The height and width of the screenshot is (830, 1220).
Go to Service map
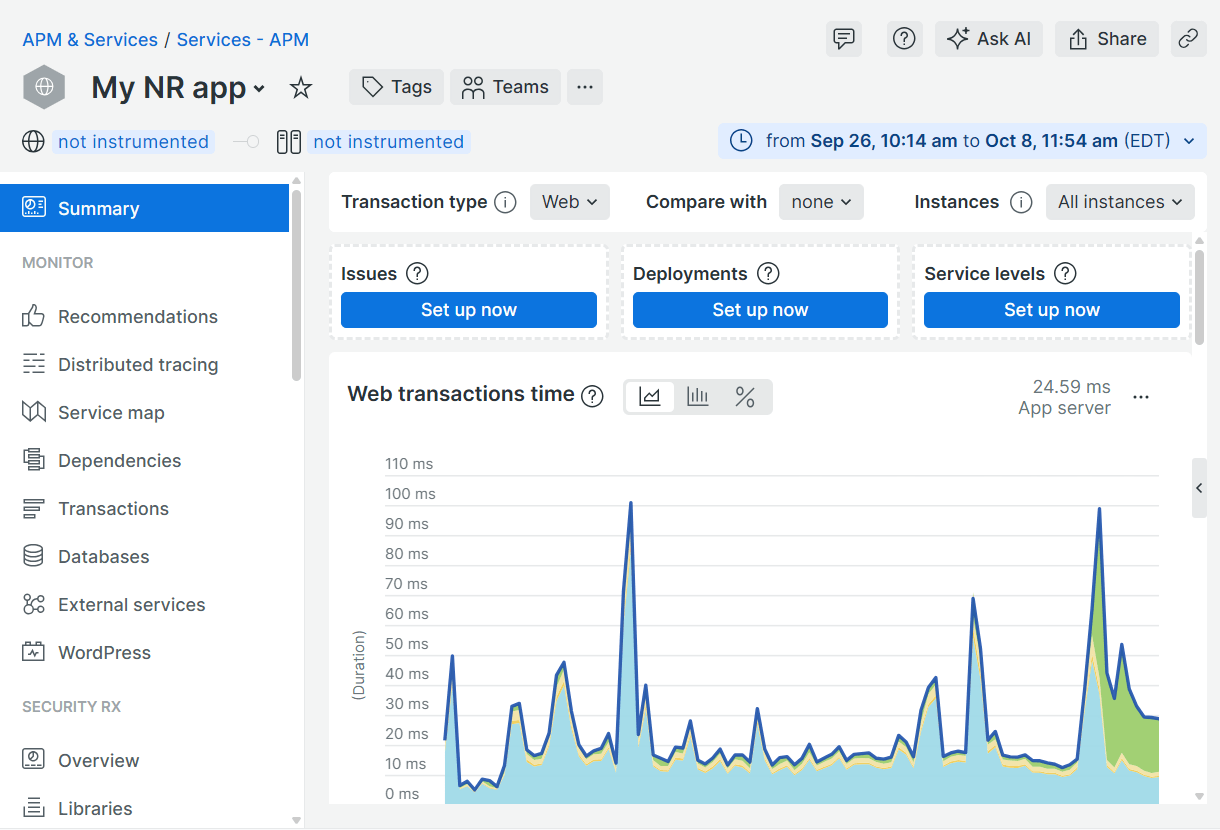click(x=111, y=413)
